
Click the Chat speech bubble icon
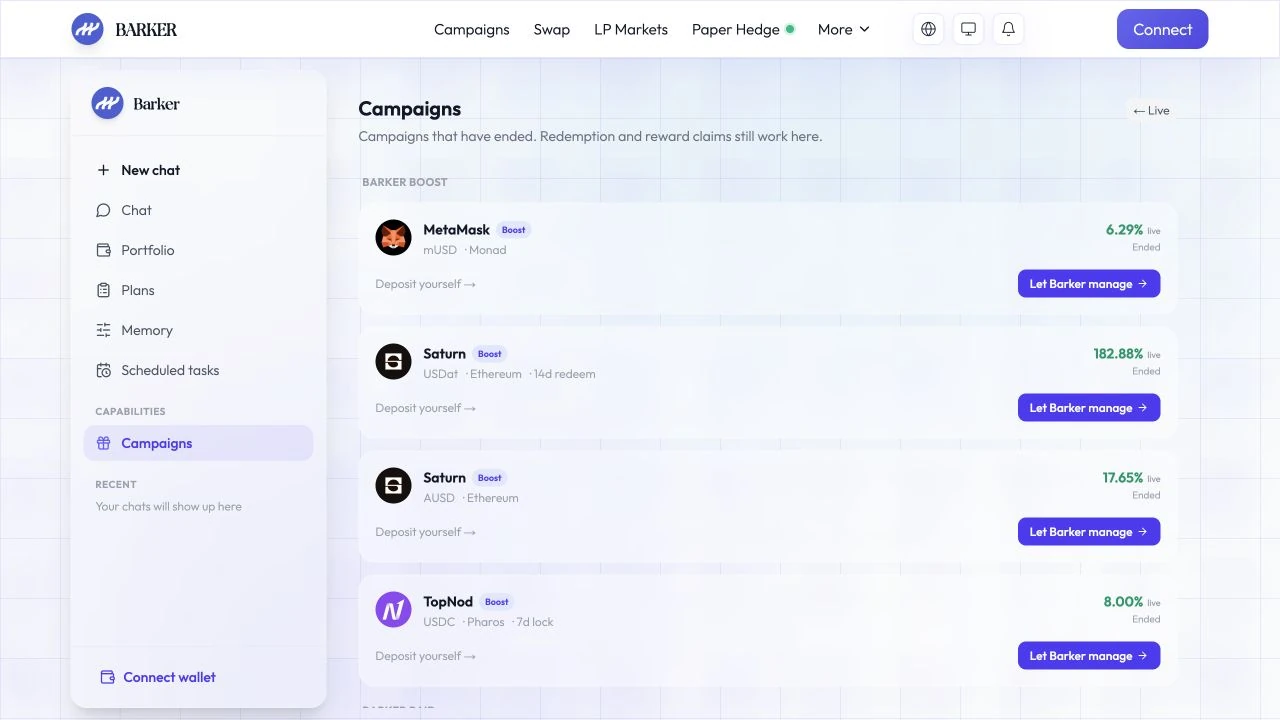coord(103,210)
